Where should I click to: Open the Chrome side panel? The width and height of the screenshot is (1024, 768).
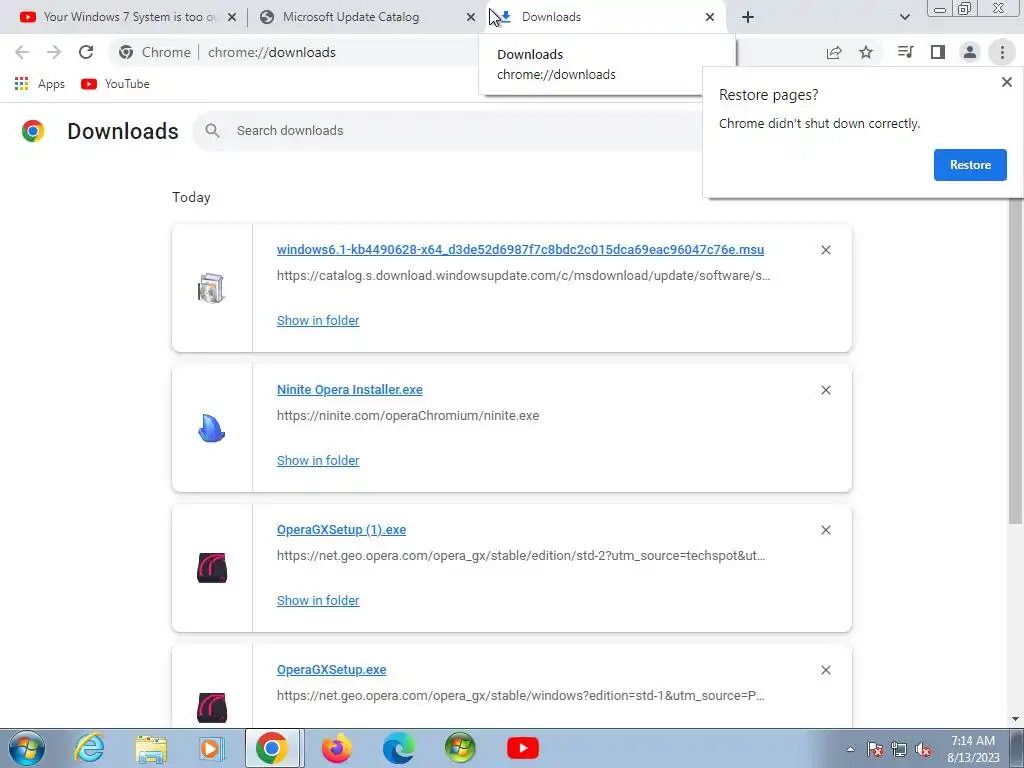point(938,52)
